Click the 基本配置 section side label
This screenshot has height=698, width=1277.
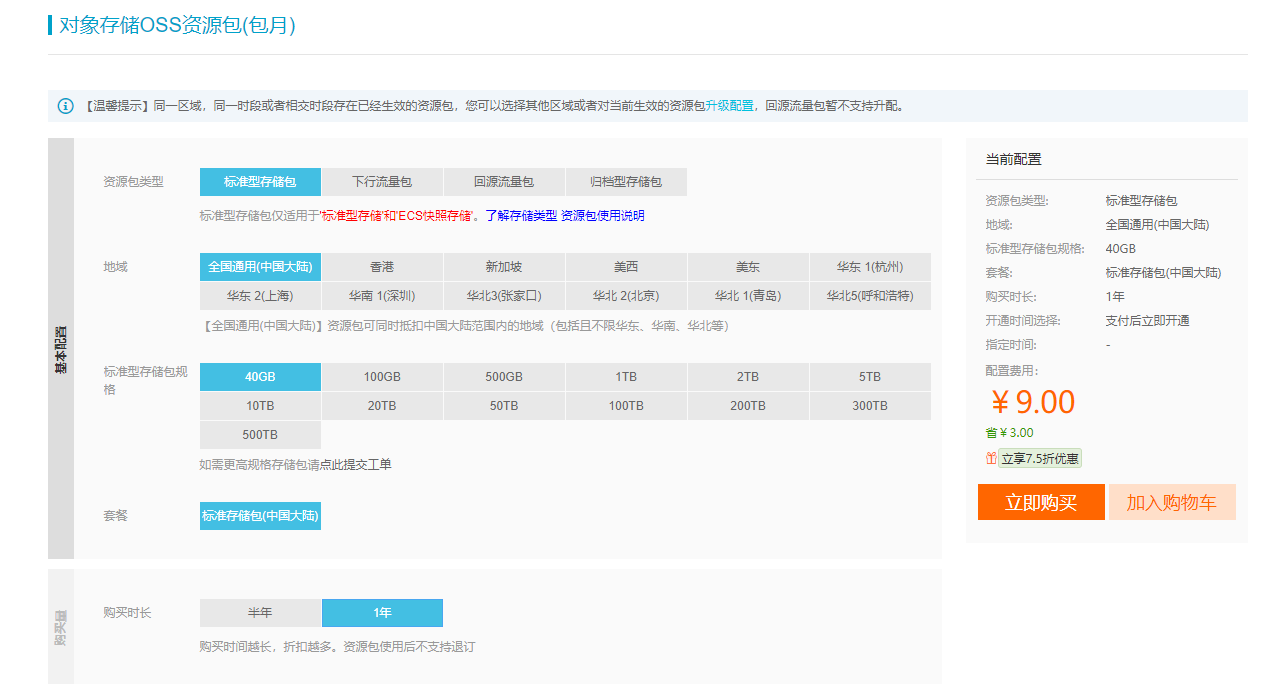61,349
